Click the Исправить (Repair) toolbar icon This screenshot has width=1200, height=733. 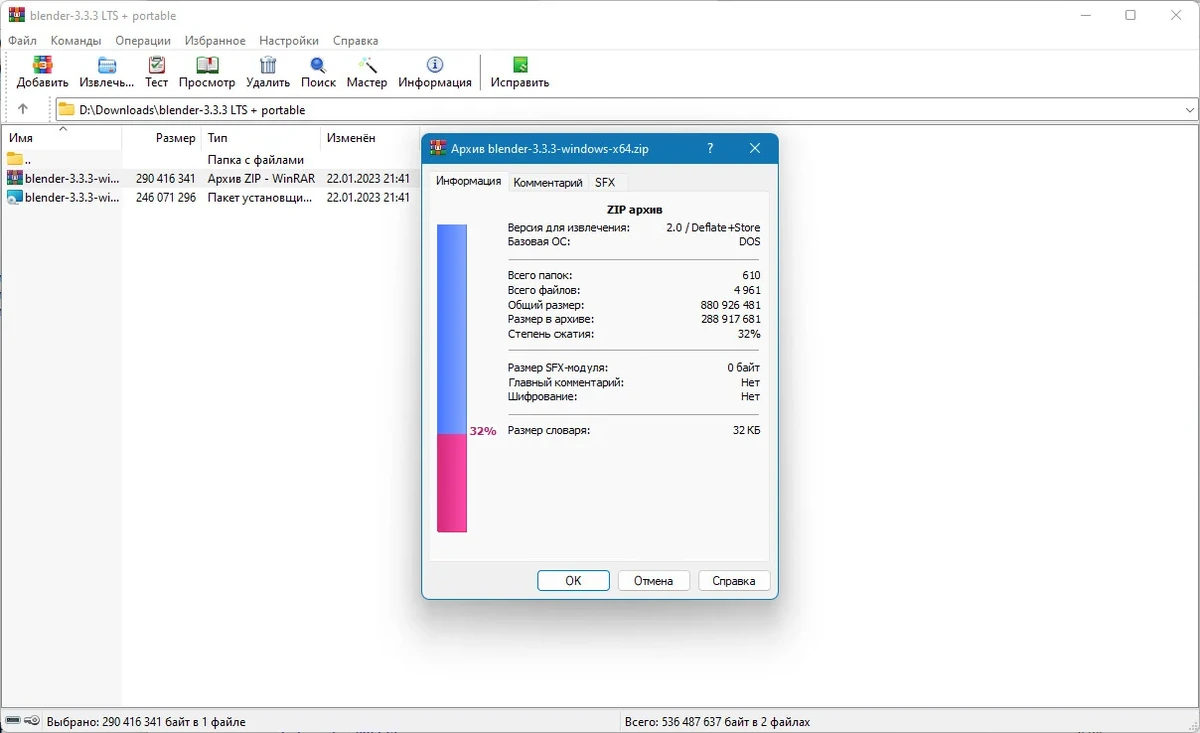(520, 66)
